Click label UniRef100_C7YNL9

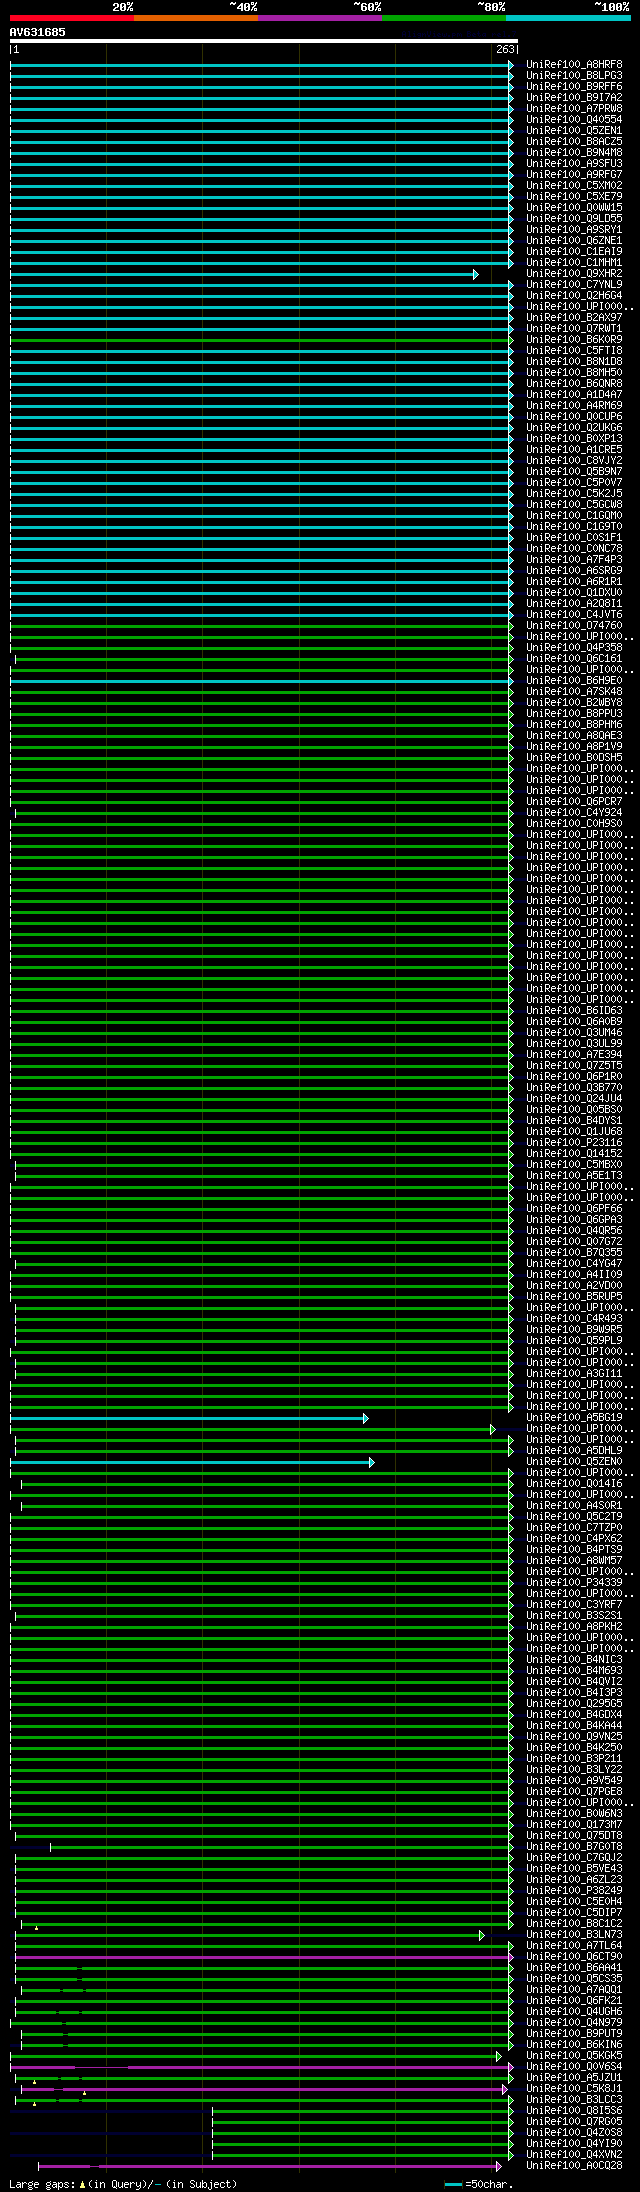574,285
